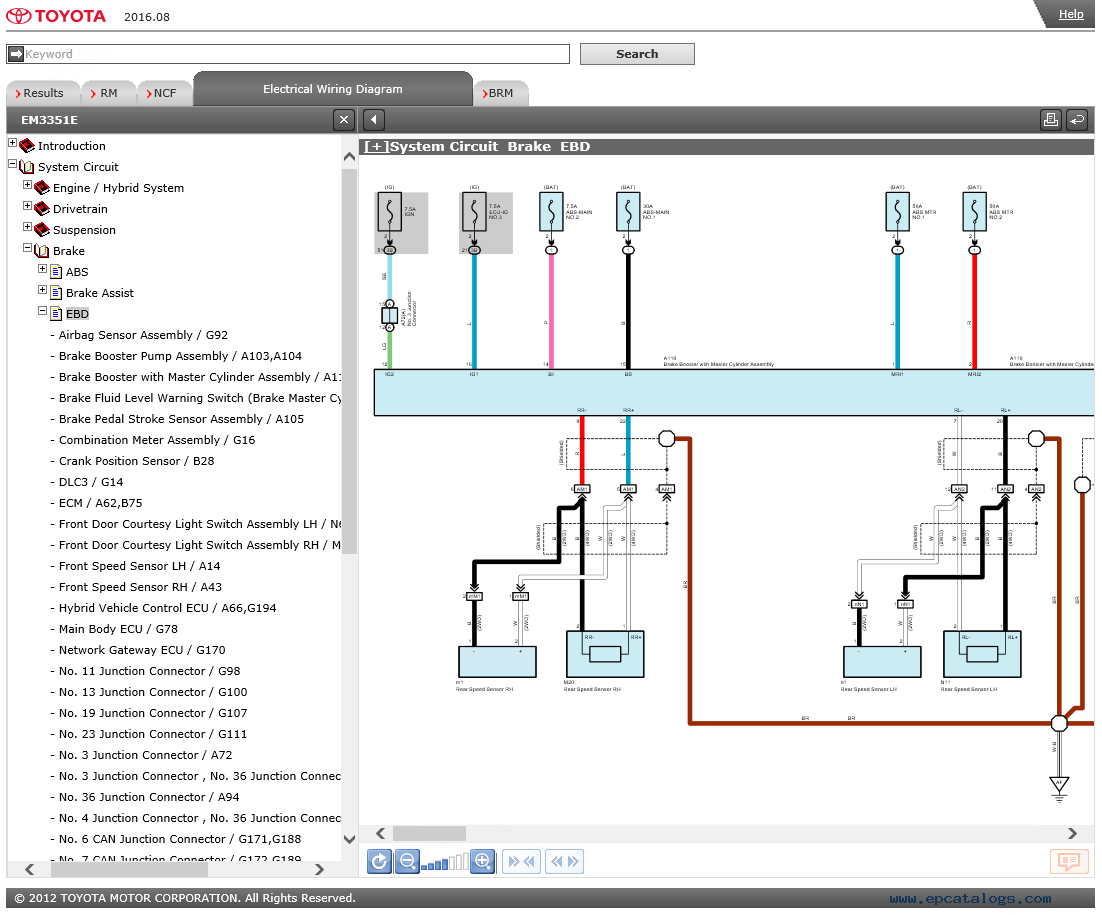The width and height of the screenshot is (1102, 915).
Task: Collapse the EBD tree node
Action: pyautogui.click(x=43, y=311)
